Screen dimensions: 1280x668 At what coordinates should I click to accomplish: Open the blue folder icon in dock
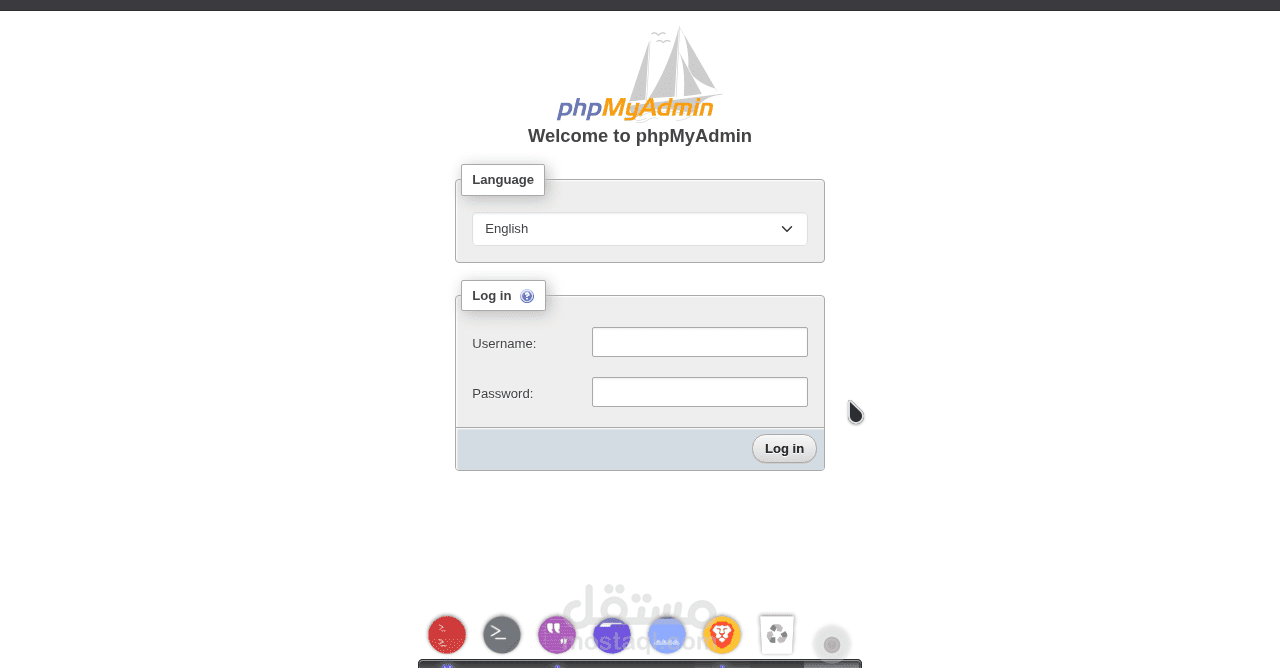pyautogui.click(x=667, y=634)
